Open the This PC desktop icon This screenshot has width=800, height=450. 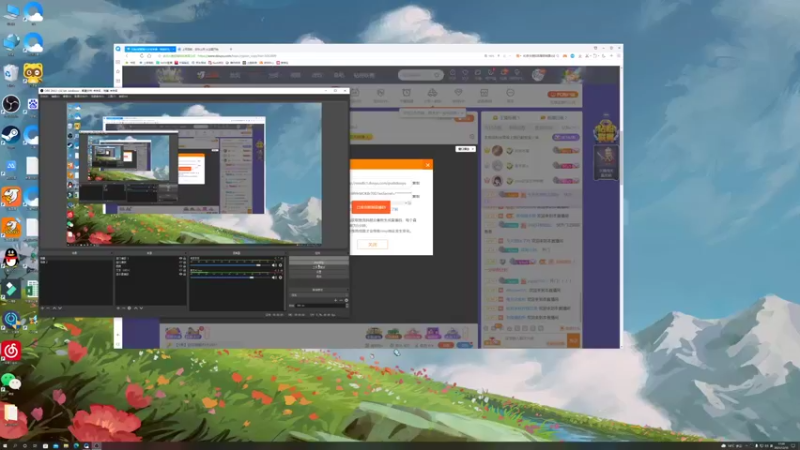(x=11, y=12)
